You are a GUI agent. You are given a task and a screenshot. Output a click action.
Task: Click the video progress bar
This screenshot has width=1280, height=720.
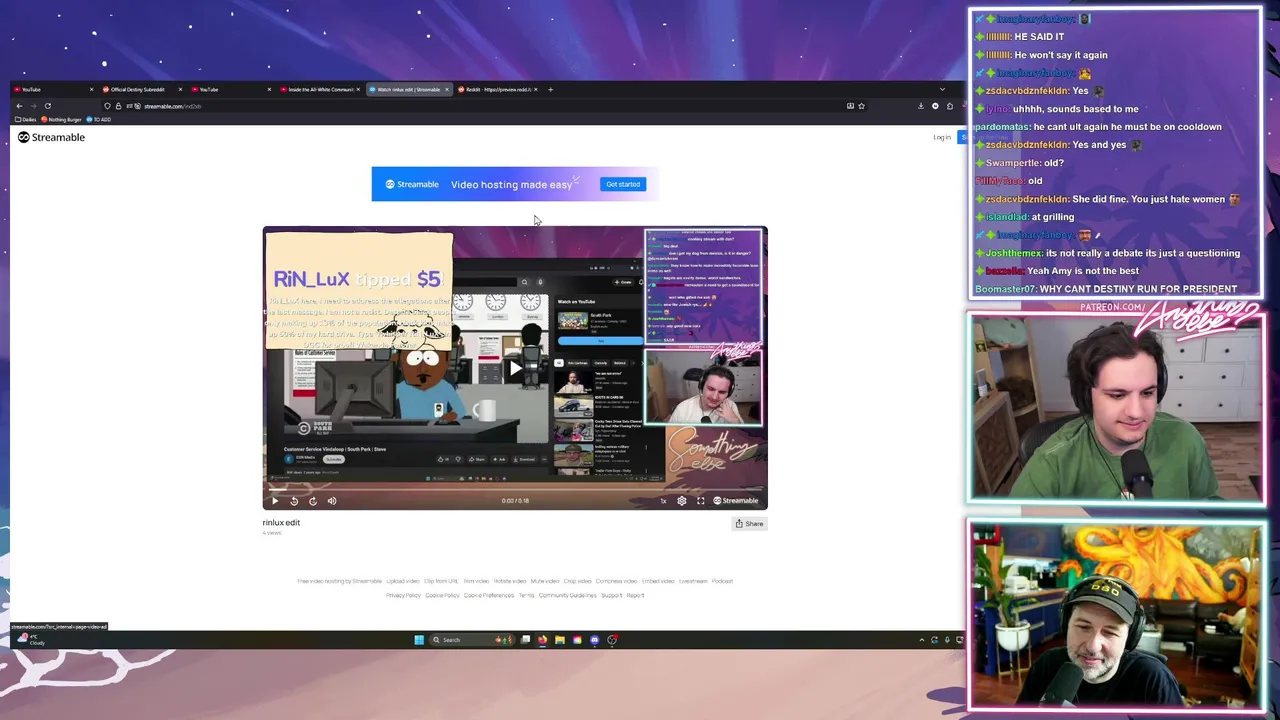pyautogui.click(x=515, y=491)
